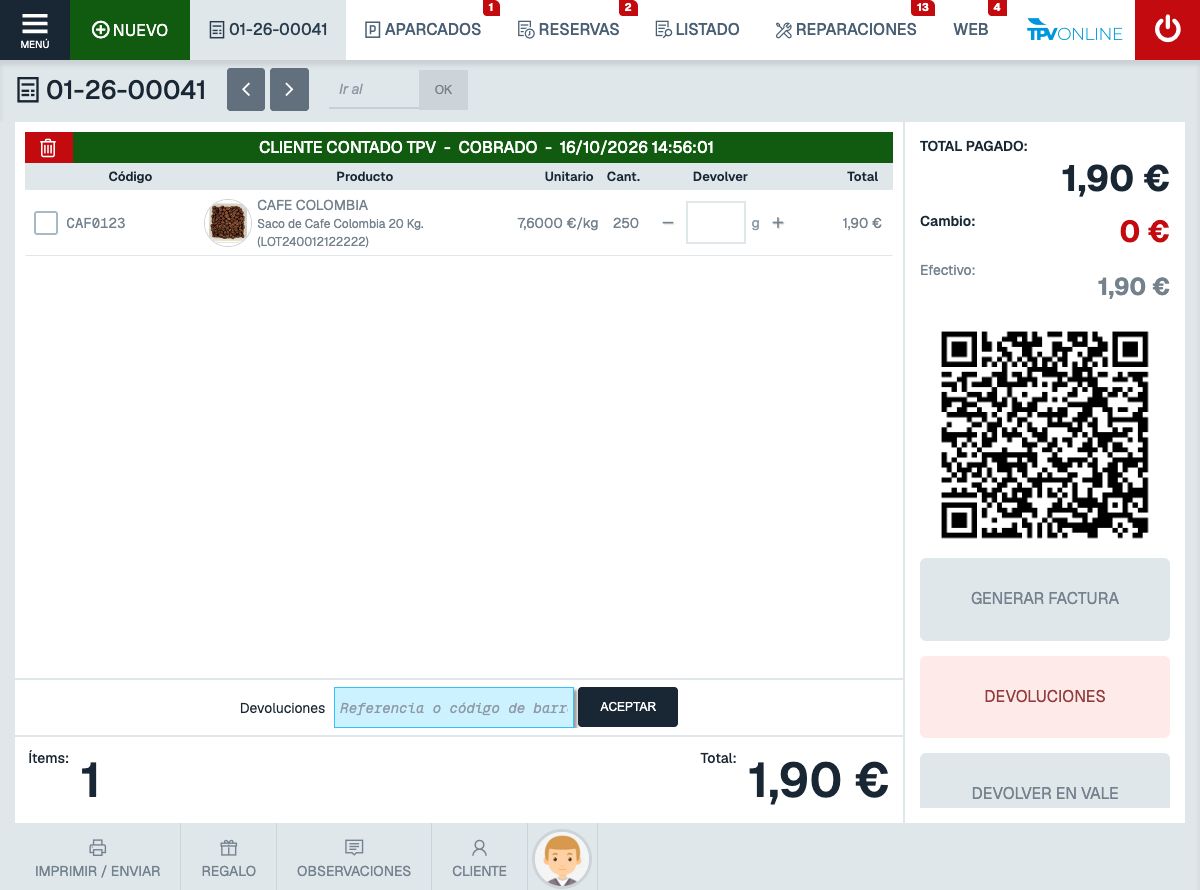Focus the Devoluciones reference input field
This screenshot has height=890, width=1200.
pyautogui.click(x=454, y=707)
